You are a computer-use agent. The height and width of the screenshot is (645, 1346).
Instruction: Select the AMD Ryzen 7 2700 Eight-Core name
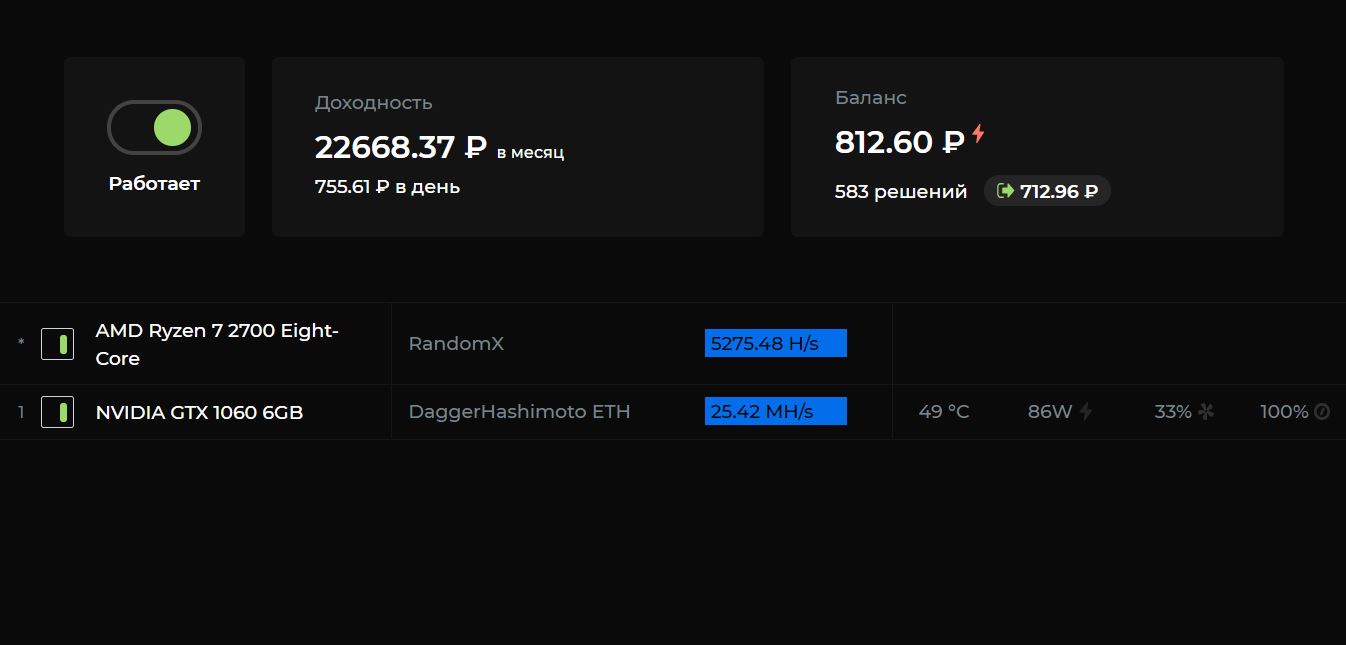(217, 344)
